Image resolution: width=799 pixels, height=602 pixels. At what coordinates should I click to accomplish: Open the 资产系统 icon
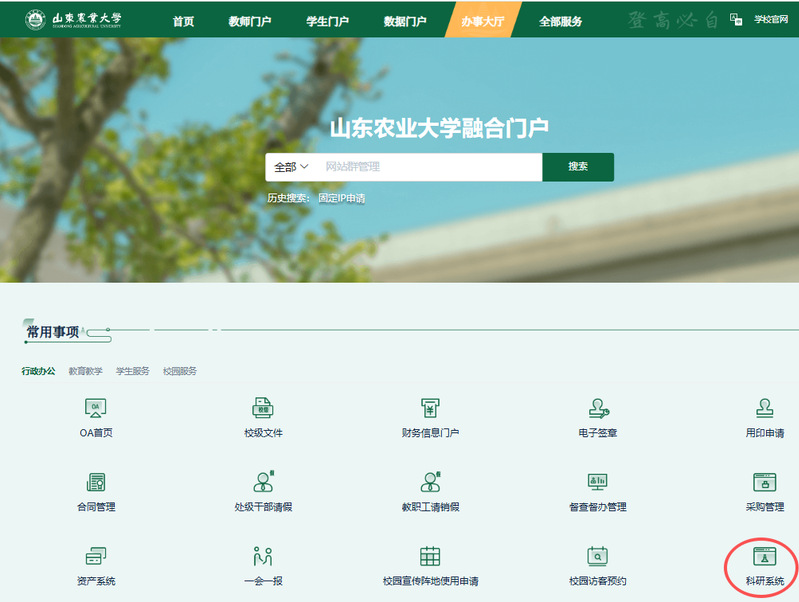pyautogui.click(x=95, y=556)
